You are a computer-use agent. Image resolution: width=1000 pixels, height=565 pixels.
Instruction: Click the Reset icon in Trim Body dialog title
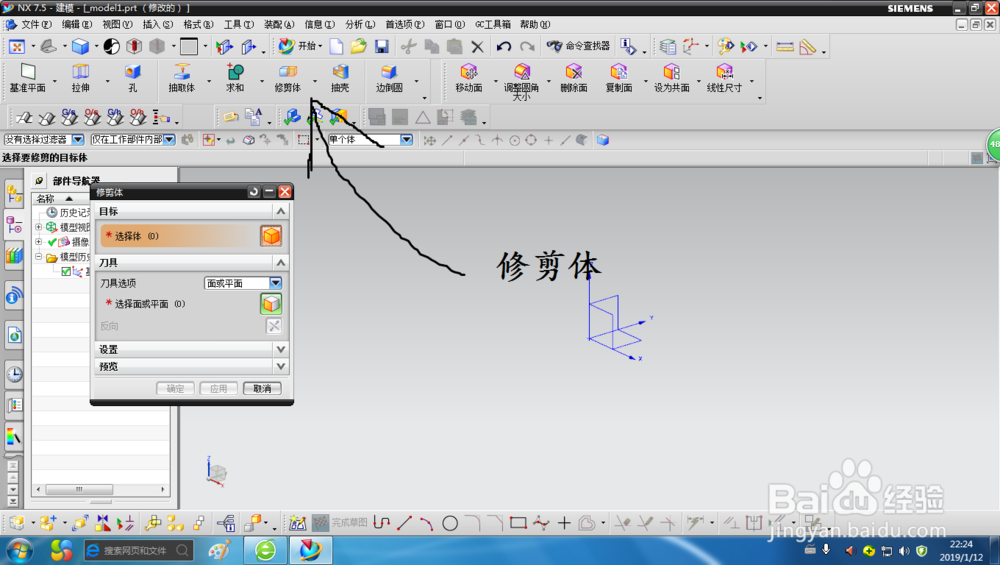(254, 192)
